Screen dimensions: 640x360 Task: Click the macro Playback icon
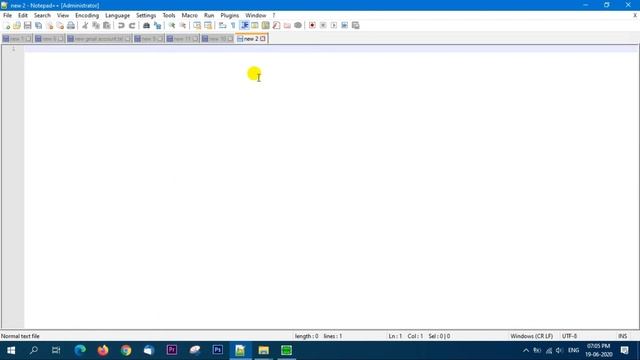tap(333, 25)
